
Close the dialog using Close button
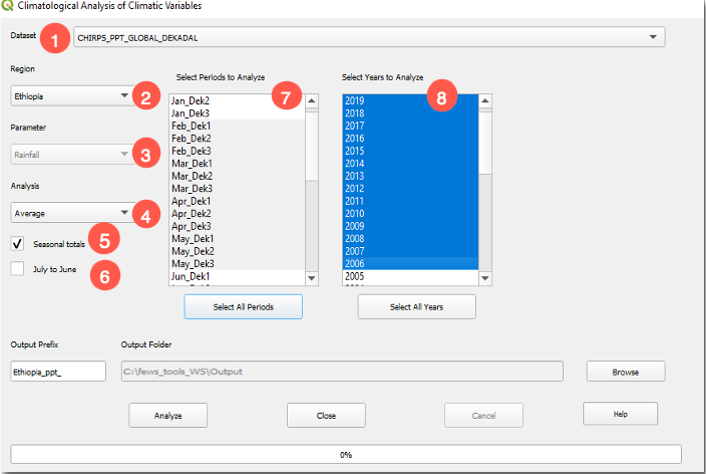(325, 414)
